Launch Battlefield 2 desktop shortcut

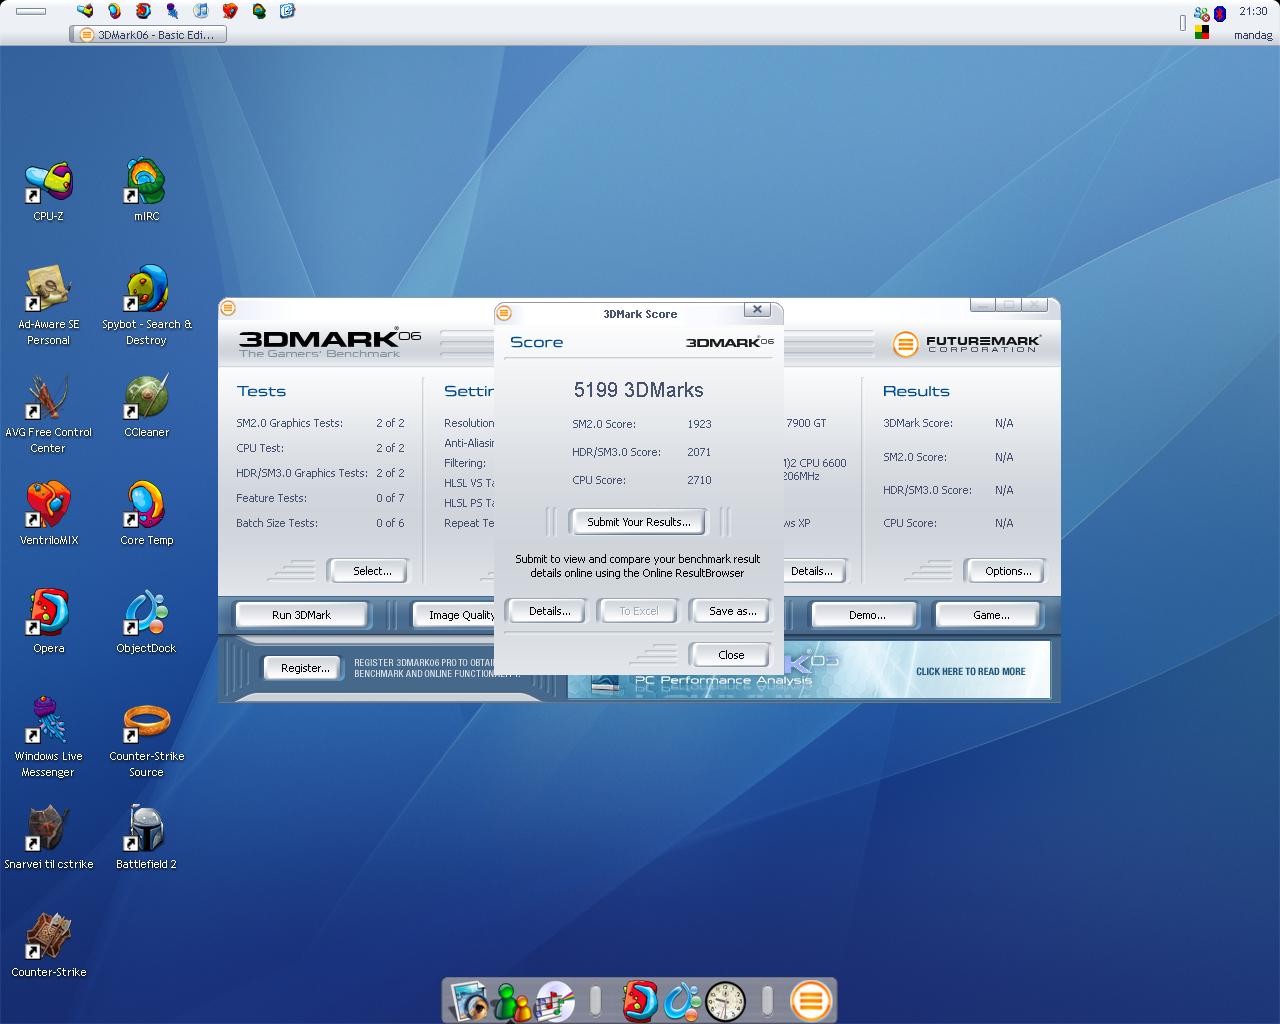point(146,837)
